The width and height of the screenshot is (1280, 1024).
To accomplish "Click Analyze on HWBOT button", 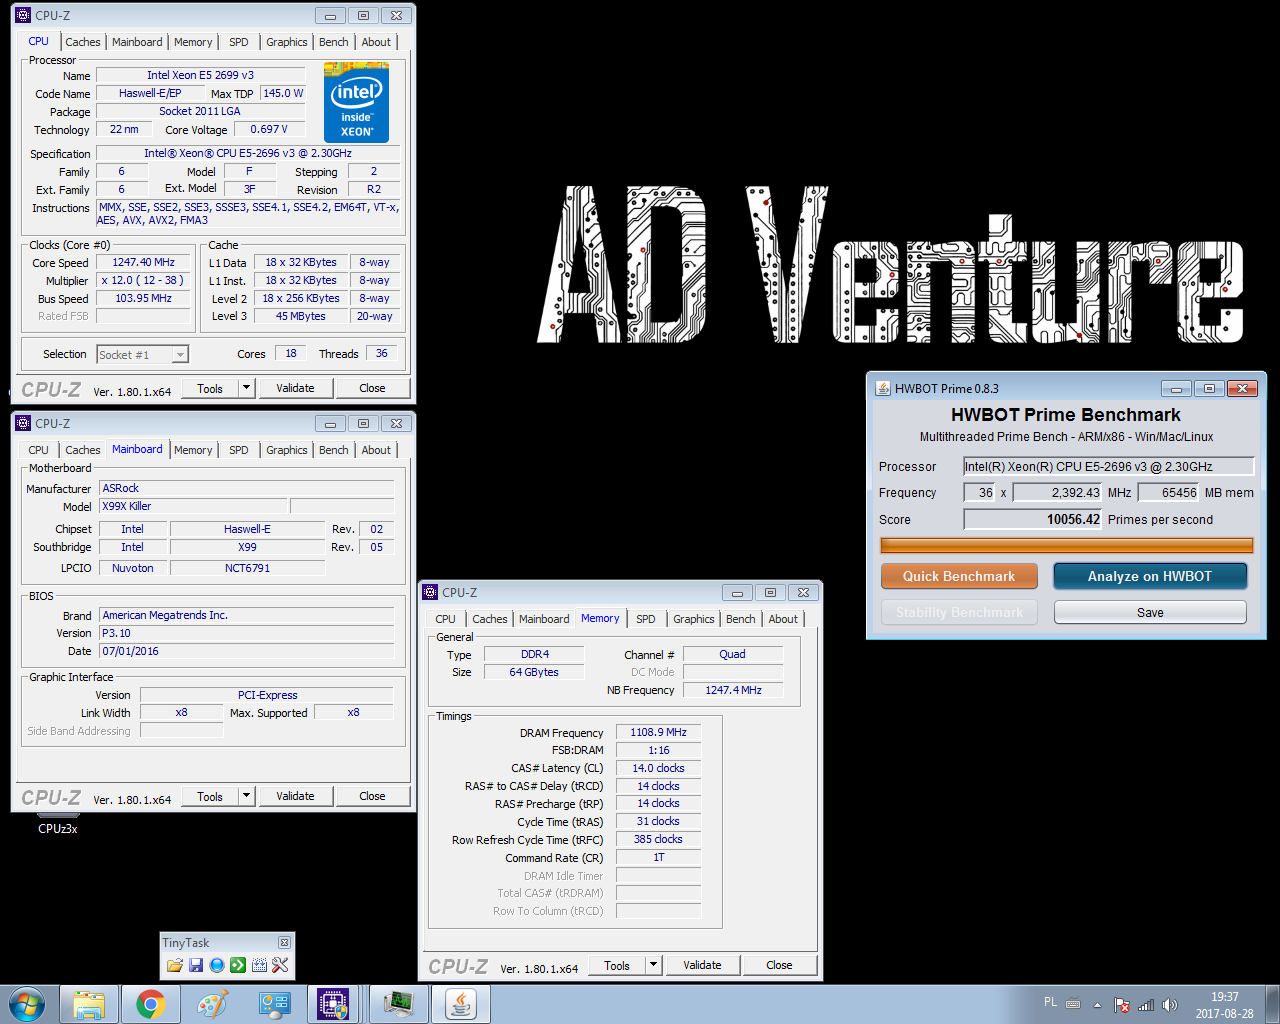I will pos(1150,576).
